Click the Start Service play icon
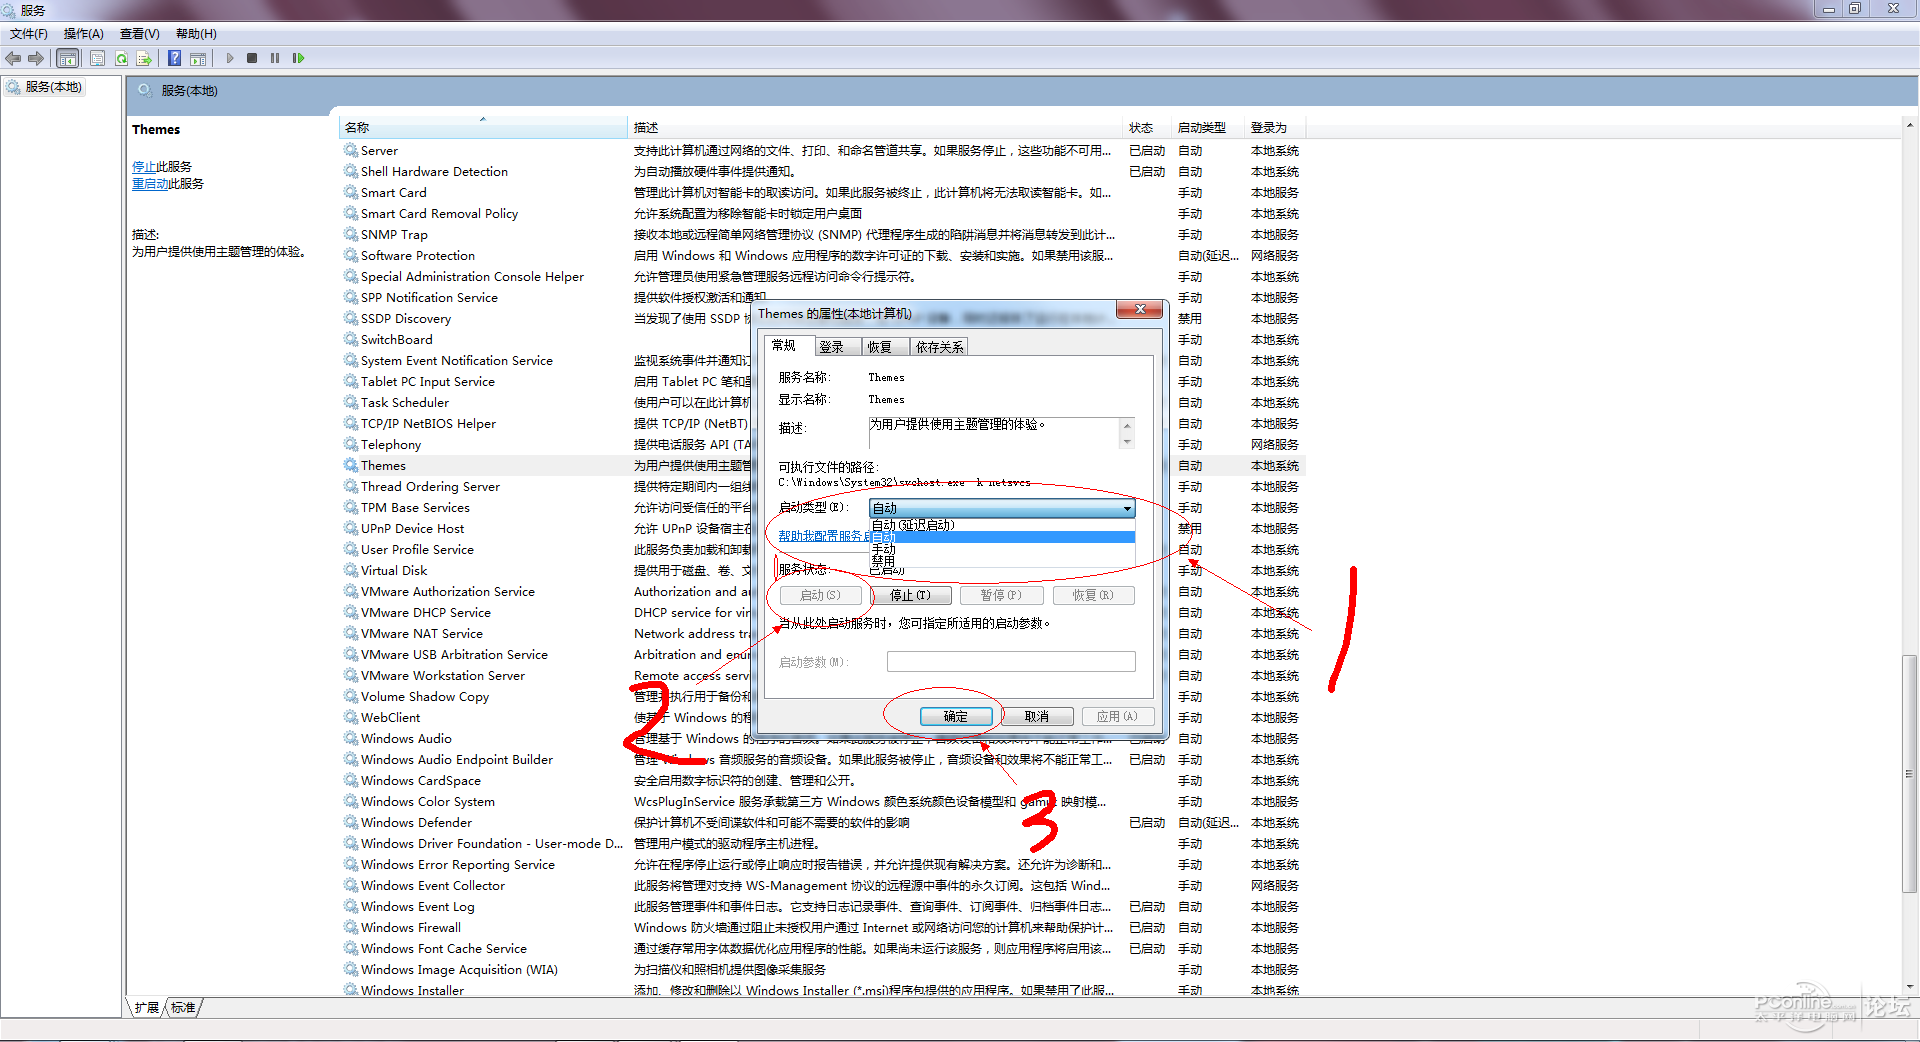Image resolution: width=1920 pixels, height=1042 pixels. click(230, 58)
